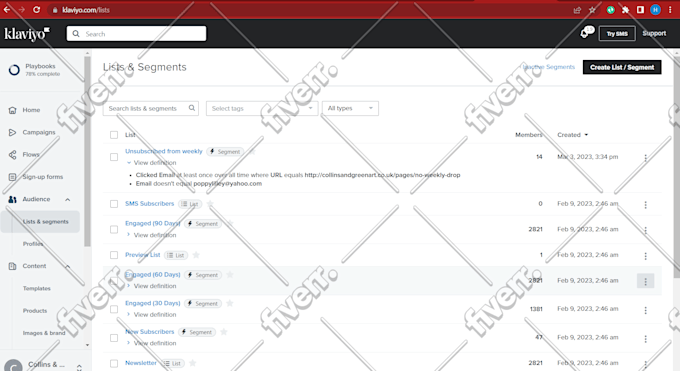Bookmark this page with star icon
The width and height of the screenshot is (680, 371).
click(x=592, y=10)
